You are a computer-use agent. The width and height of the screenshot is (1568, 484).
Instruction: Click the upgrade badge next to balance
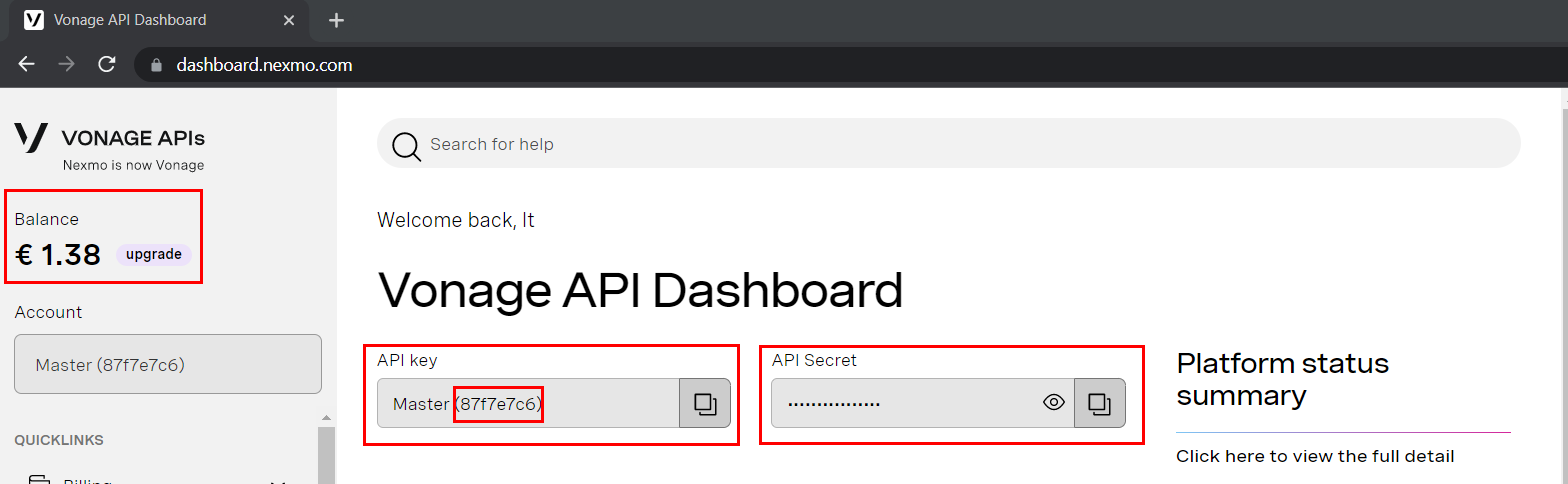pos(153,254)
